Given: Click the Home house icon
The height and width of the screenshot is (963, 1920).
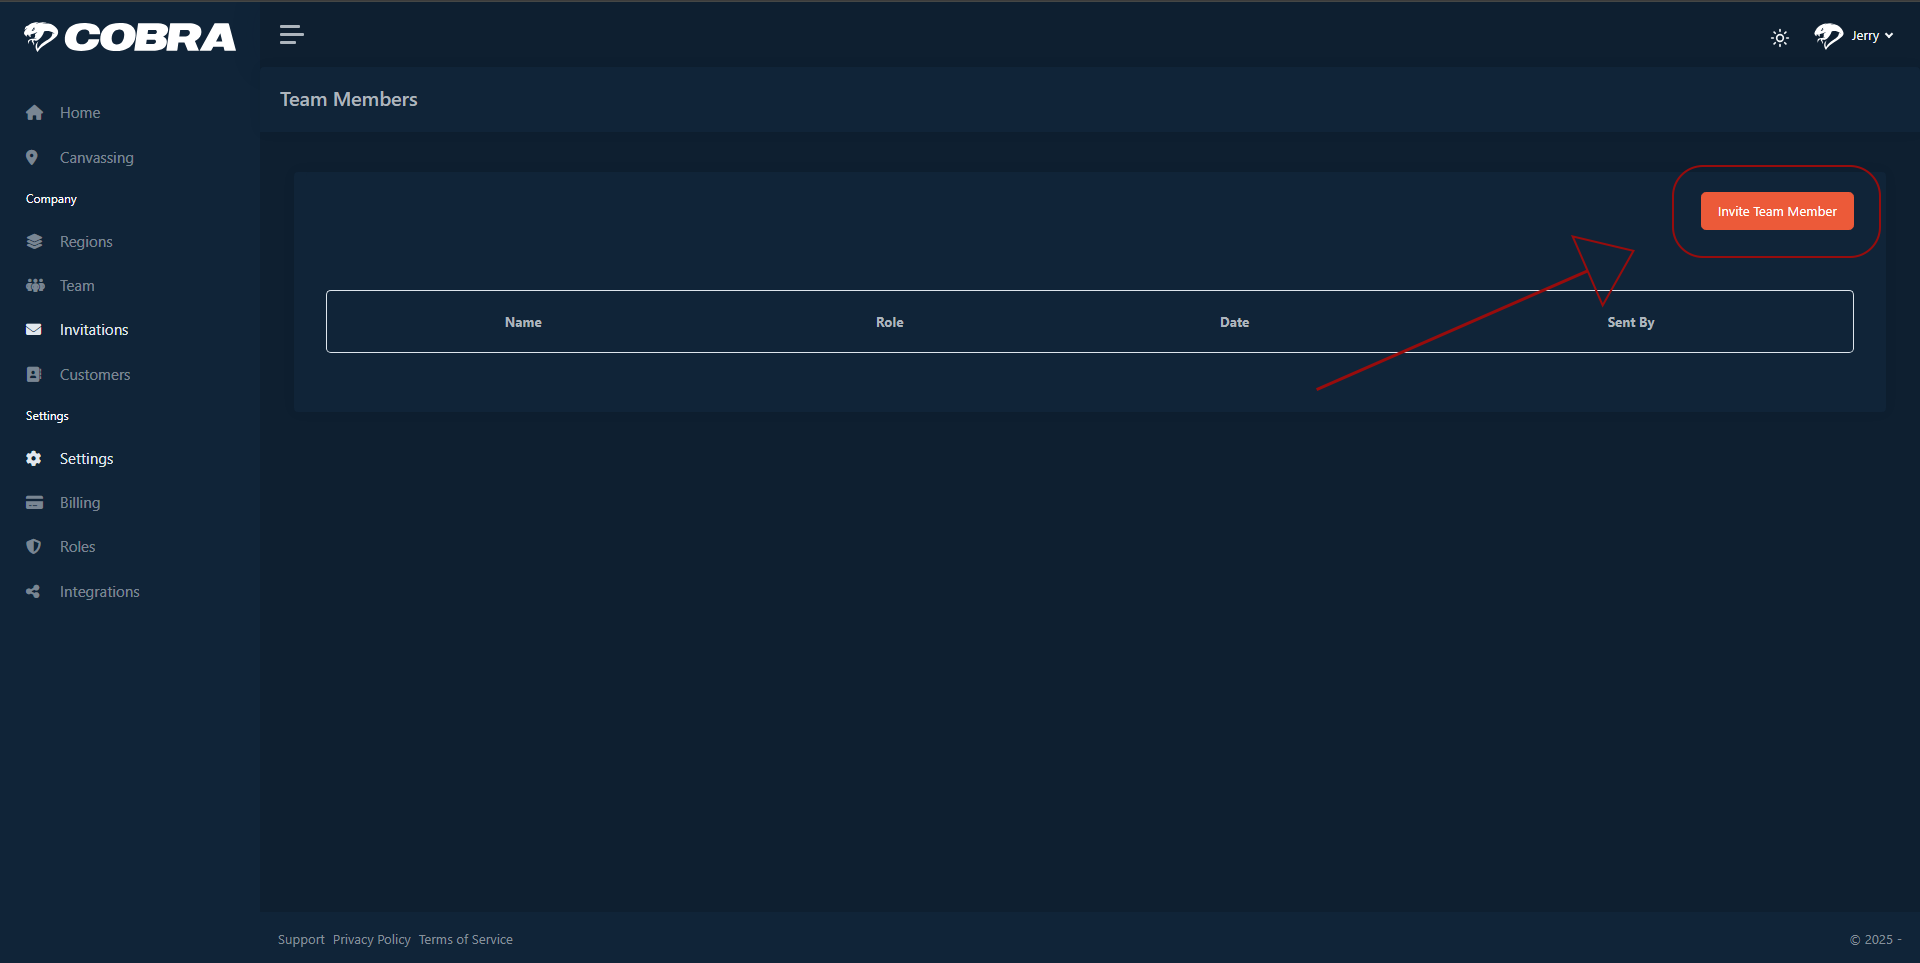Looking at the screenshot, I should coord(34,113).
